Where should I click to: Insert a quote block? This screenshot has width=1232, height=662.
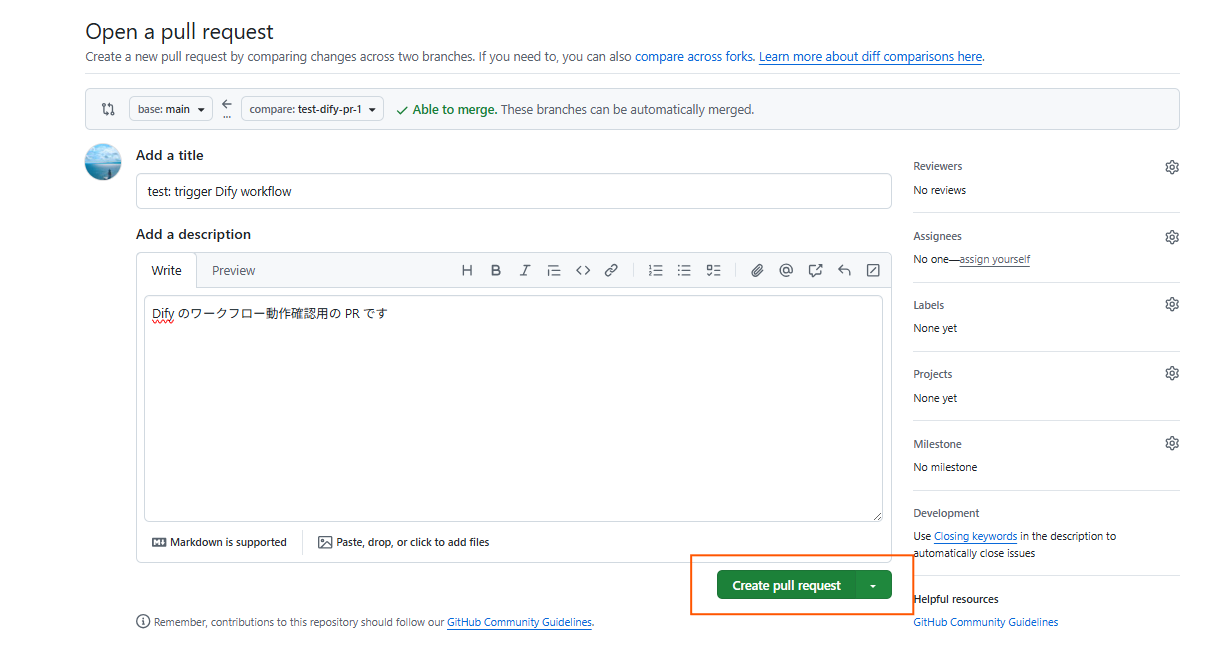553,270
